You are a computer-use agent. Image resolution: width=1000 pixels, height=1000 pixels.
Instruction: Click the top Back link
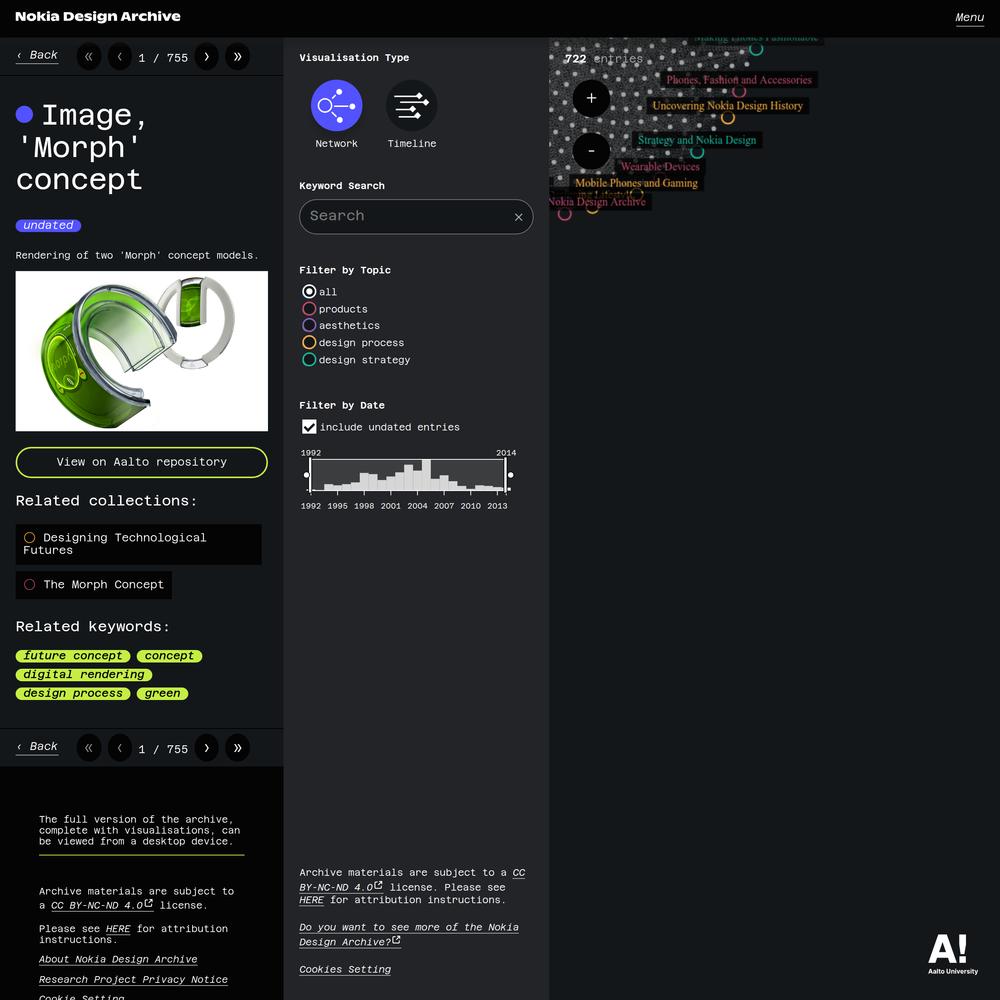coord(38,55)
